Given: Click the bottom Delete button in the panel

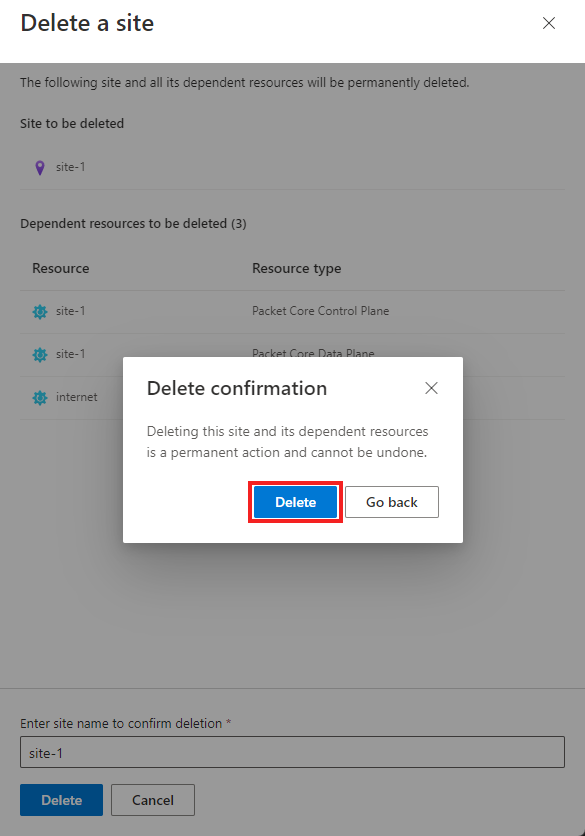Looking at the screenshot, I should click(61, 800).
